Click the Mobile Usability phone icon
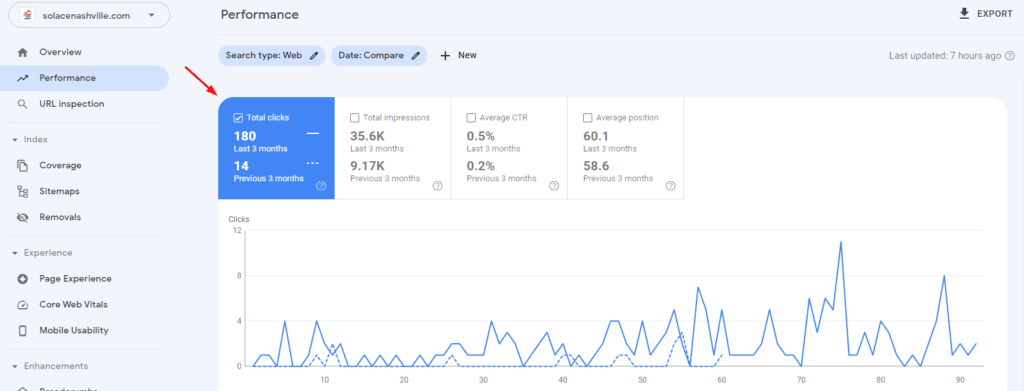The height and width of the screenshot is (391, 1024). [23, 331]
